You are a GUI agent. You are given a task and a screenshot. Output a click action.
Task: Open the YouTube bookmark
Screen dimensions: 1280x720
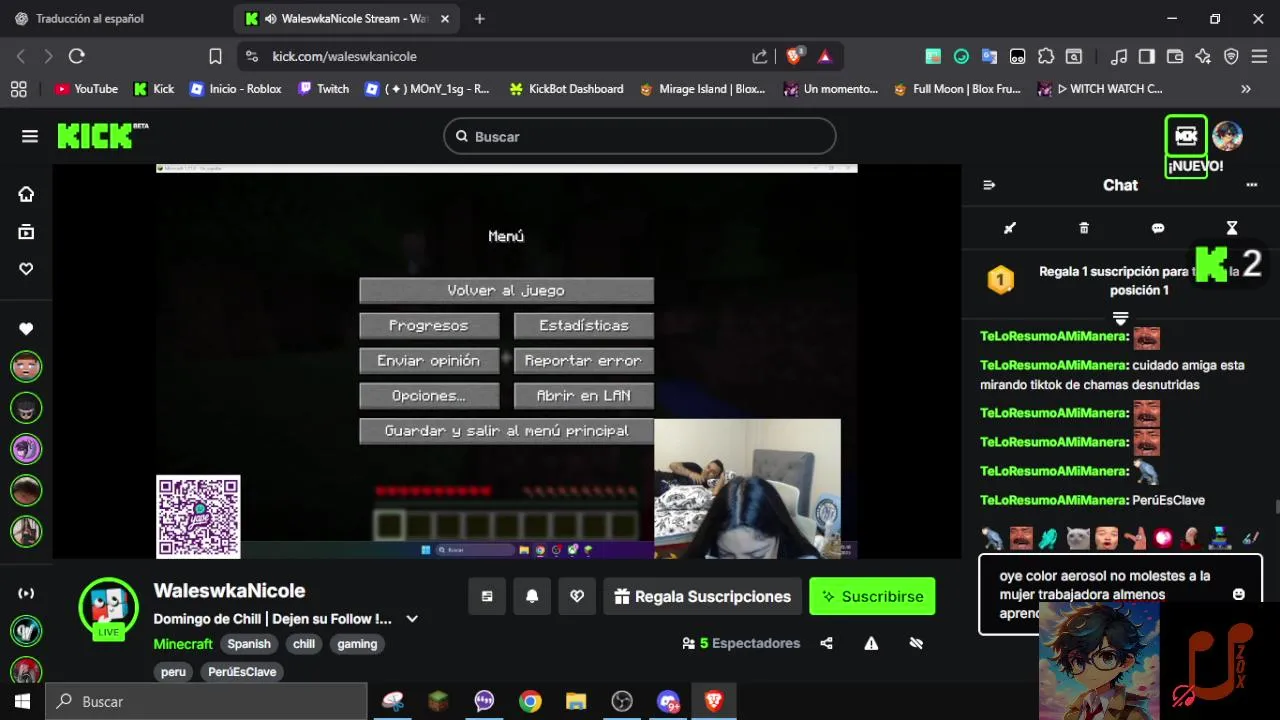click(86, 89)
